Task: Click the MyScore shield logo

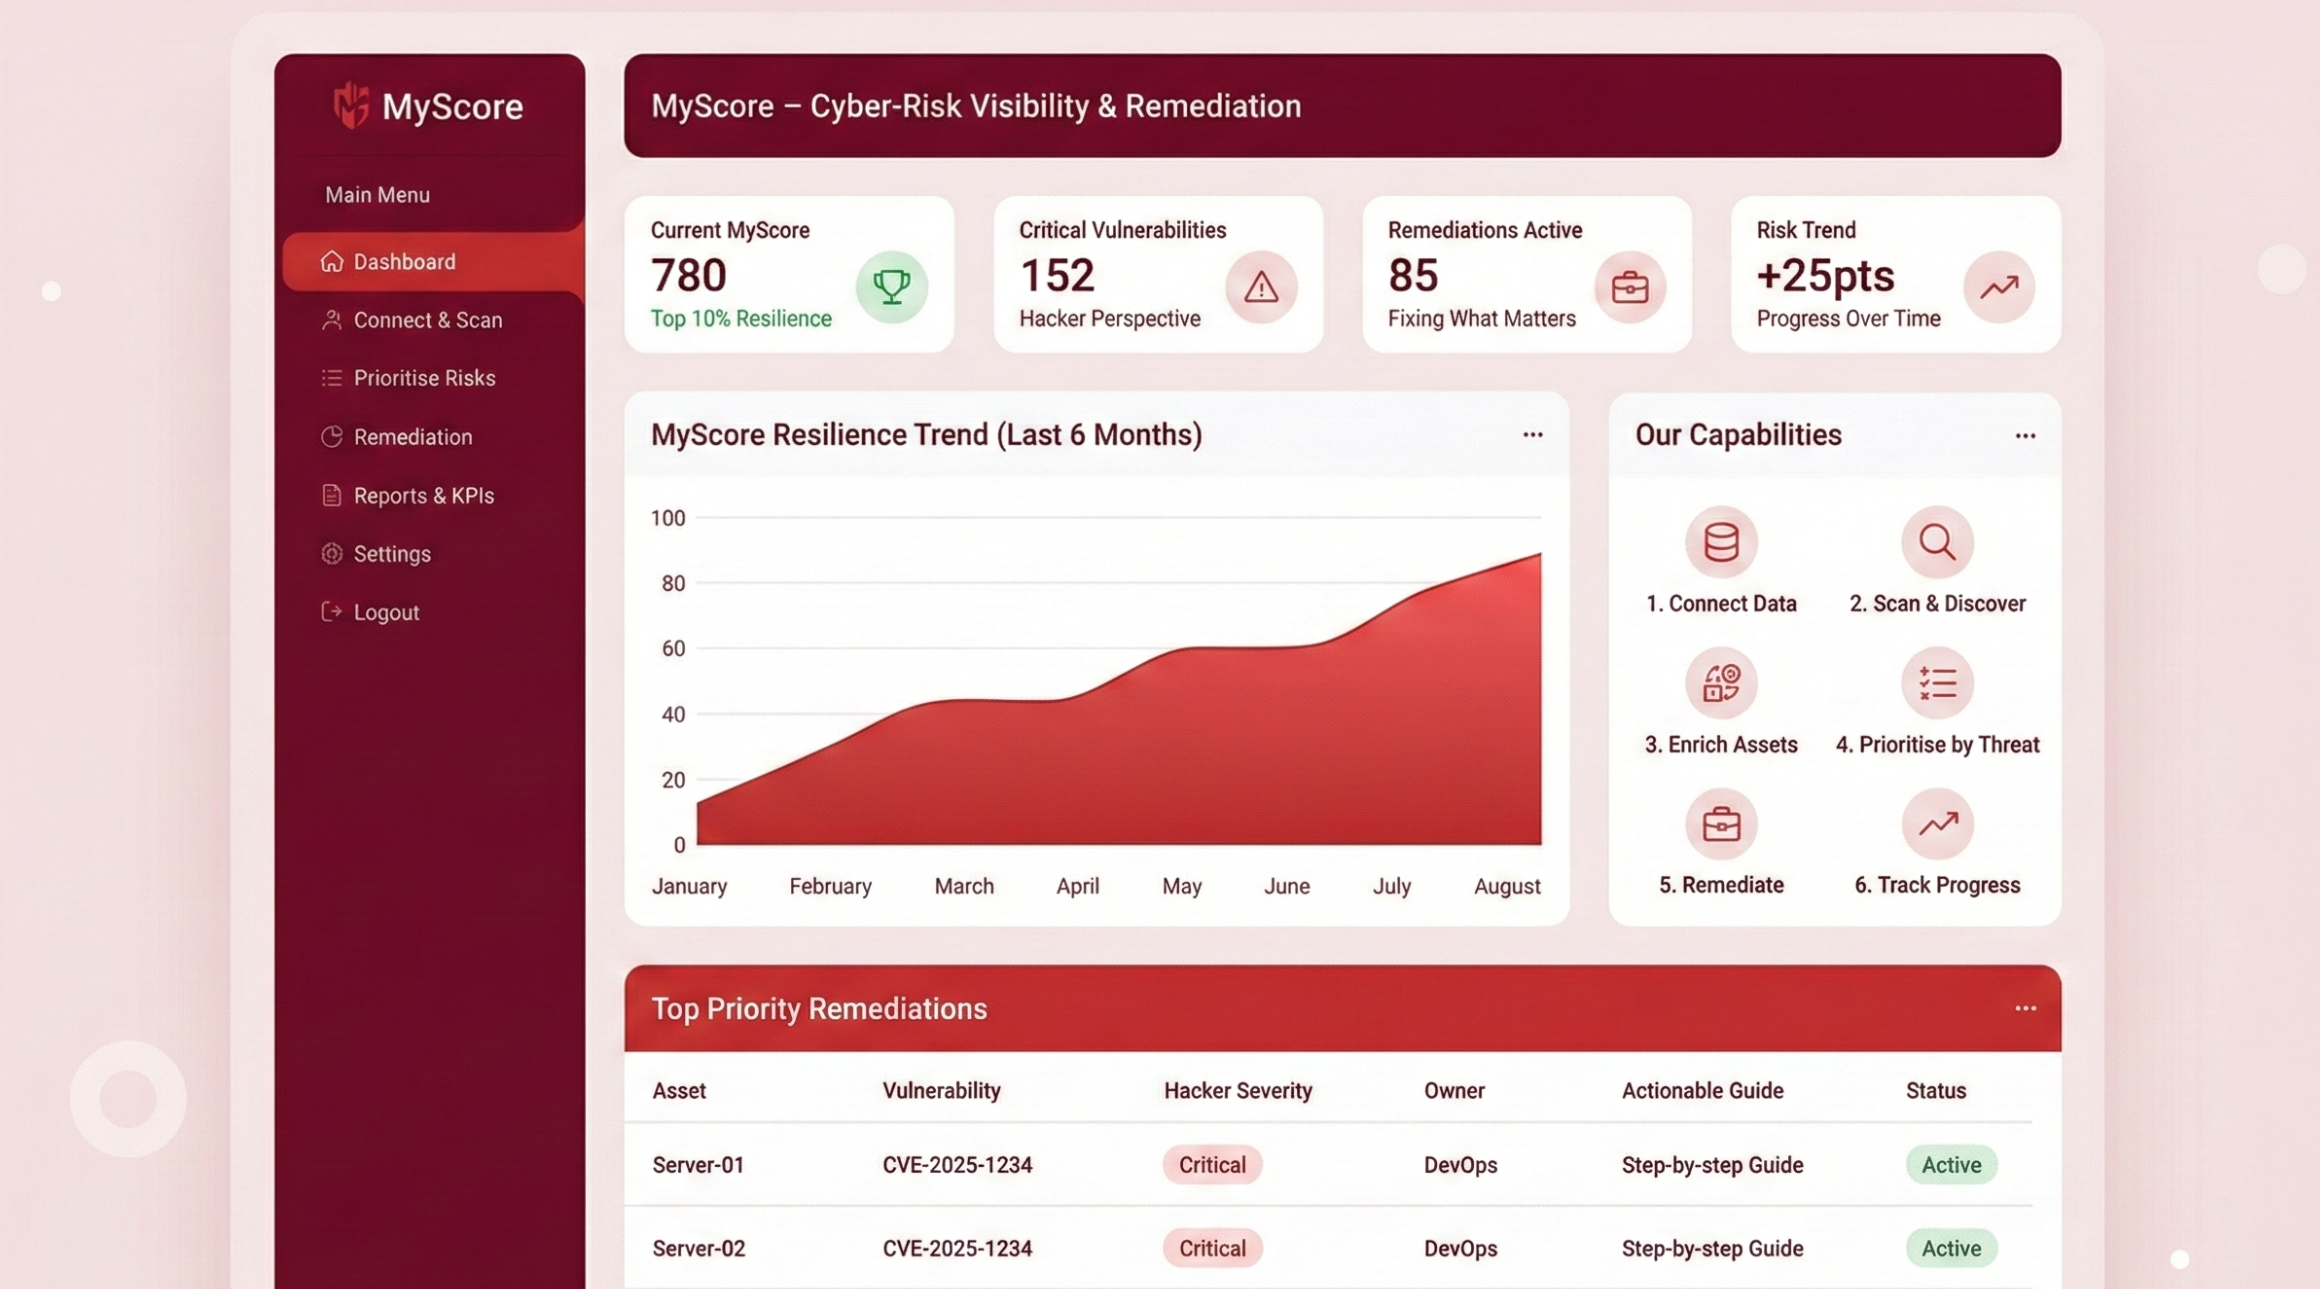Action: [x=349, y=104]
